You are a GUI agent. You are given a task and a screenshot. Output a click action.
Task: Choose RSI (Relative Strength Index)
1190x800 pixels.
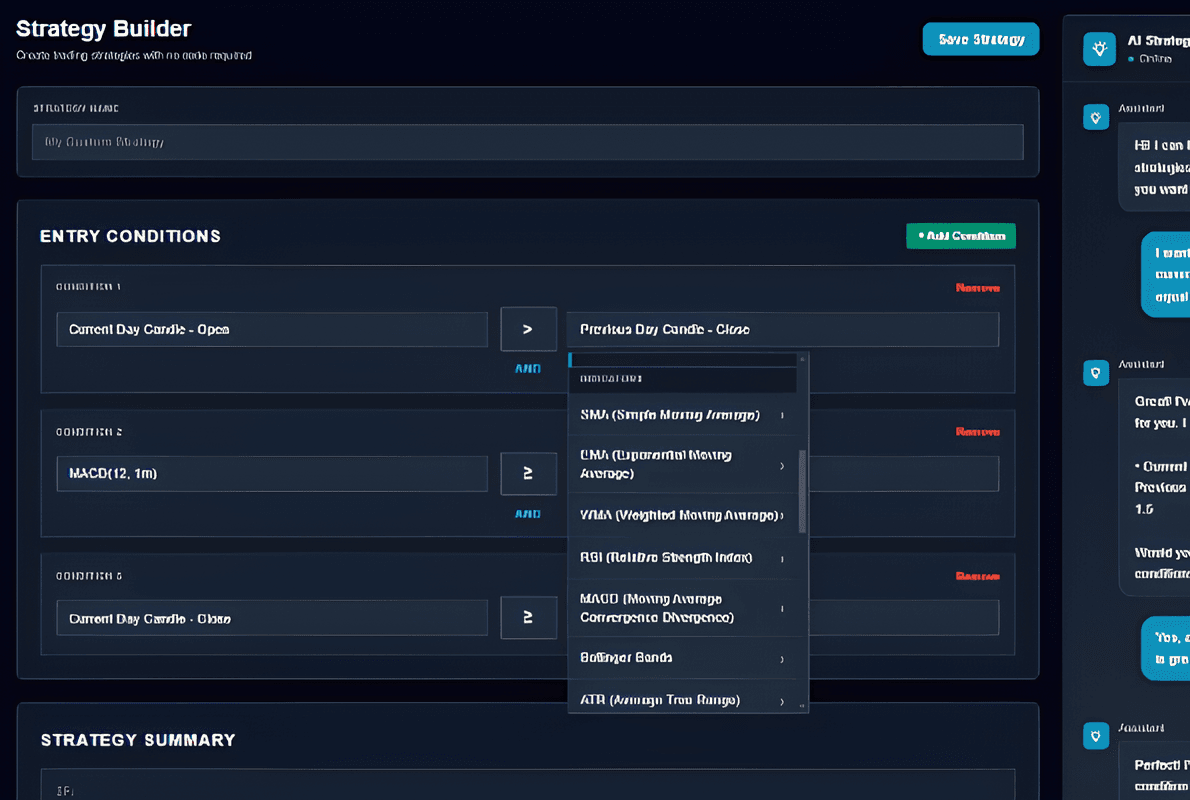point(682,557)
